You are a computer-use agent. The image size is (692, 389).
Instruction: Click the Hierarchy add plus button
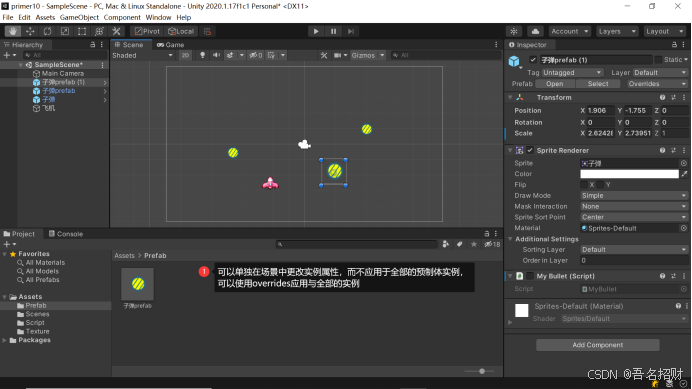[7, 55]
